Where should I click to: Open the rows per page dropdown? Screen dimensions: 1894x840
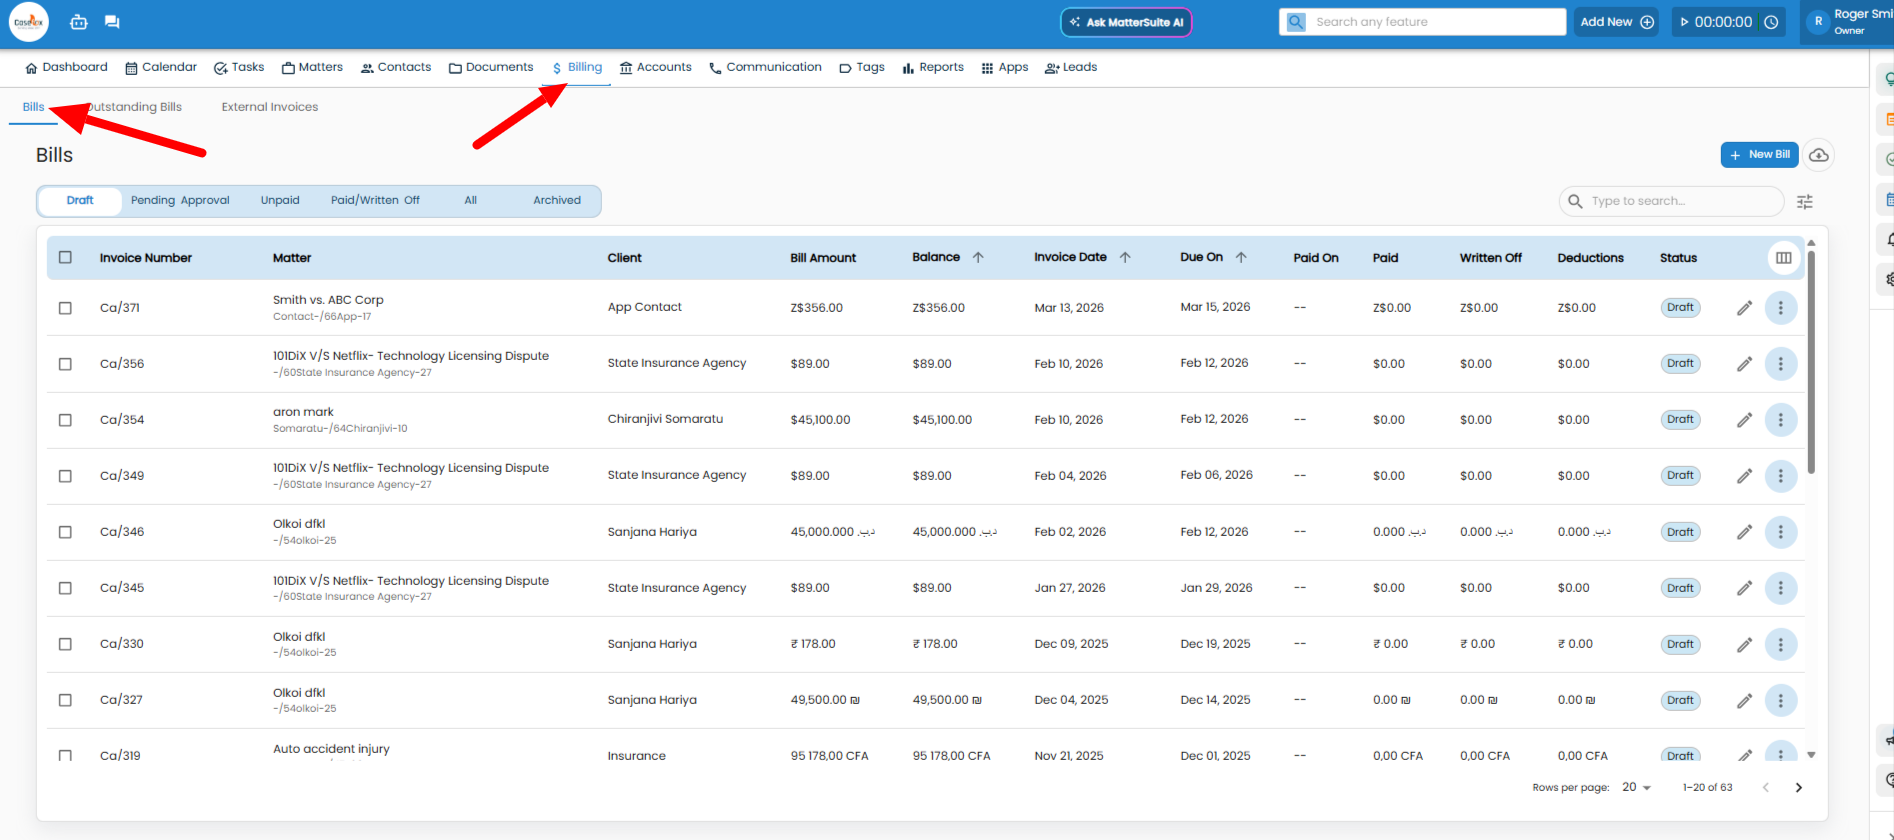(1636, 788)
